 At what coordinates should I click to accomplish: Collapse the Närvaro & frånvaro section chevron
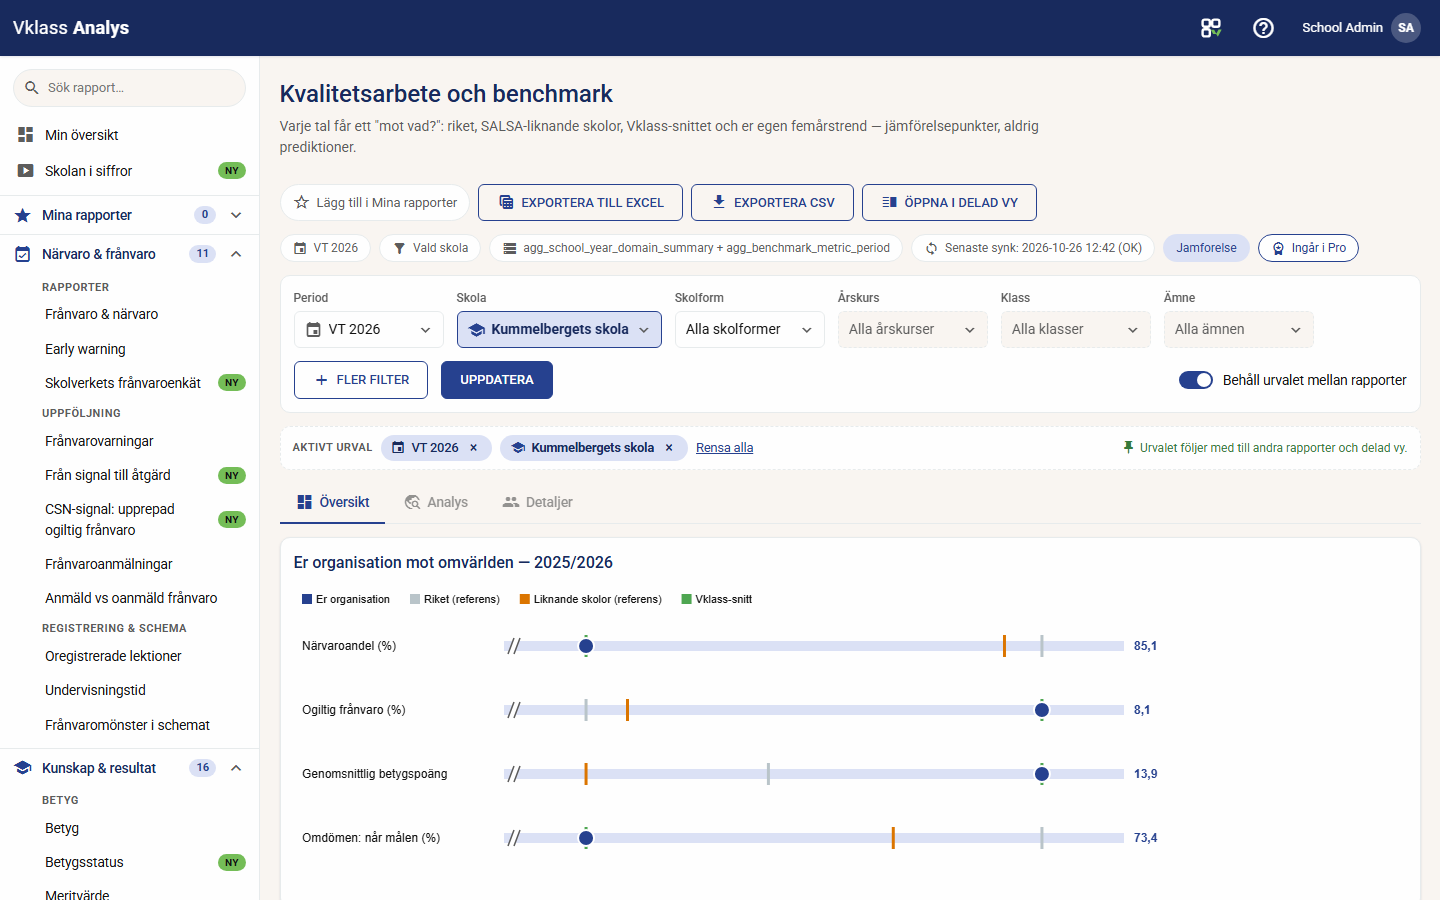tap(236, 254)
